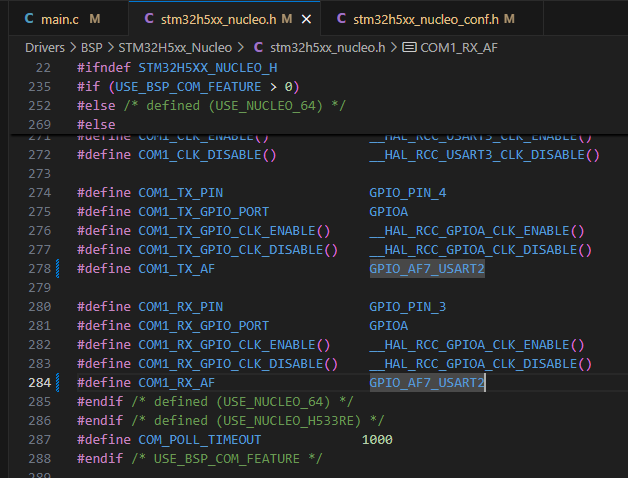Click __HAL_RCC_USART3_CLK_DISABLE() on line 272

tap(484, 155)
